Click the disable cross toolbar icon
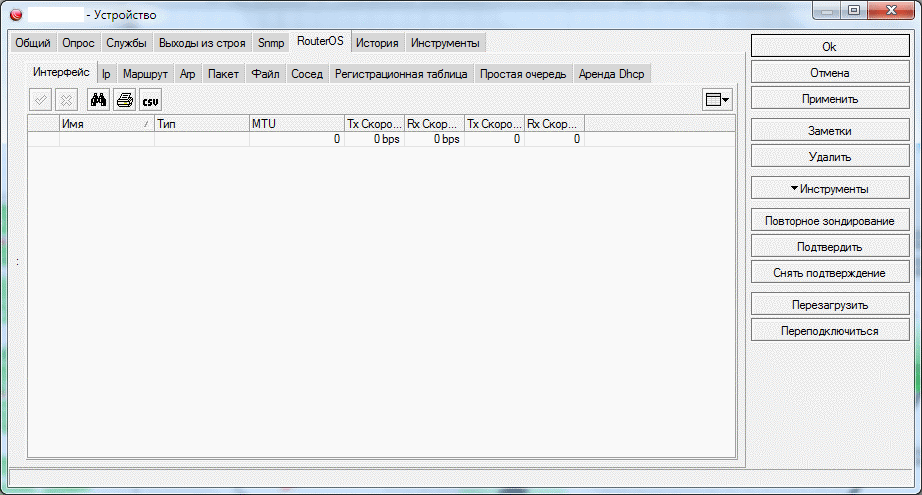 66,100
